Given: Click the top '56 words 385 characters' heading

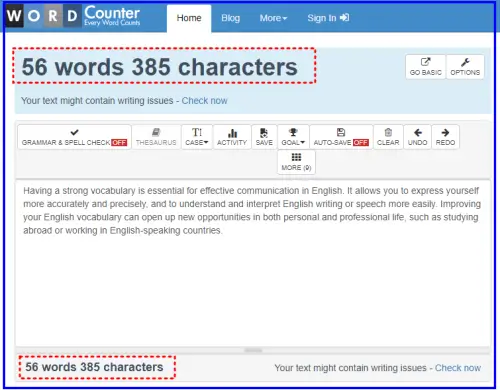Looking at the screenshot, I should [160, 67].
